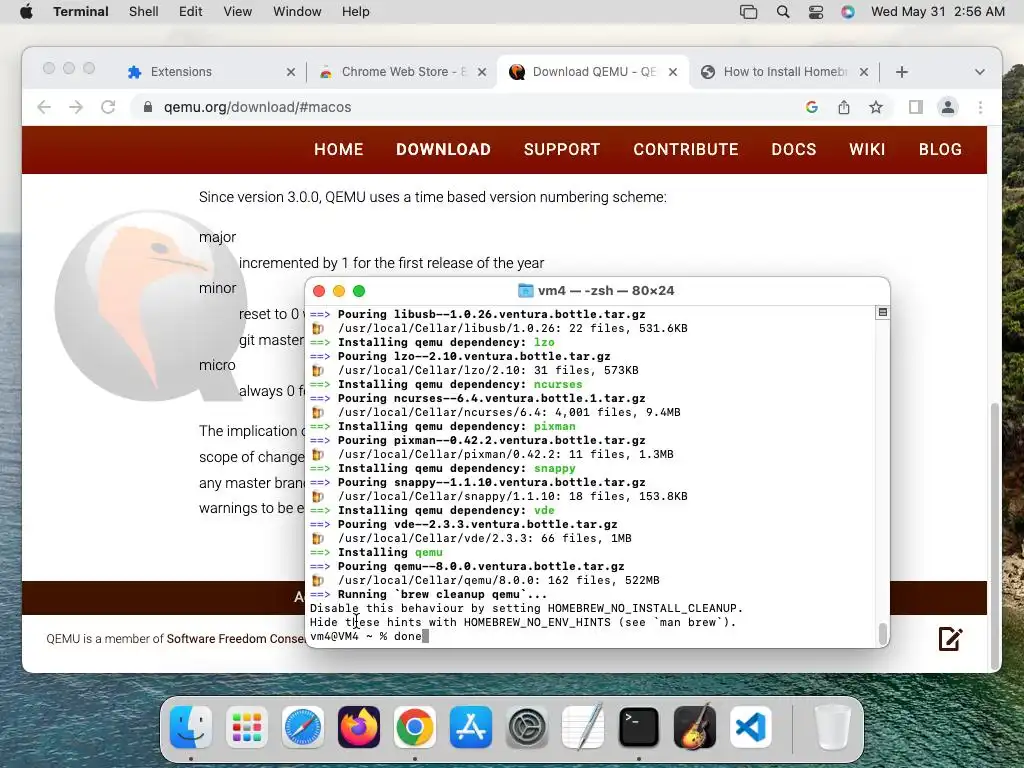Toggle the Chrome side panel
This screenshot has width=1024, height=768.
[x=916, y=107]
